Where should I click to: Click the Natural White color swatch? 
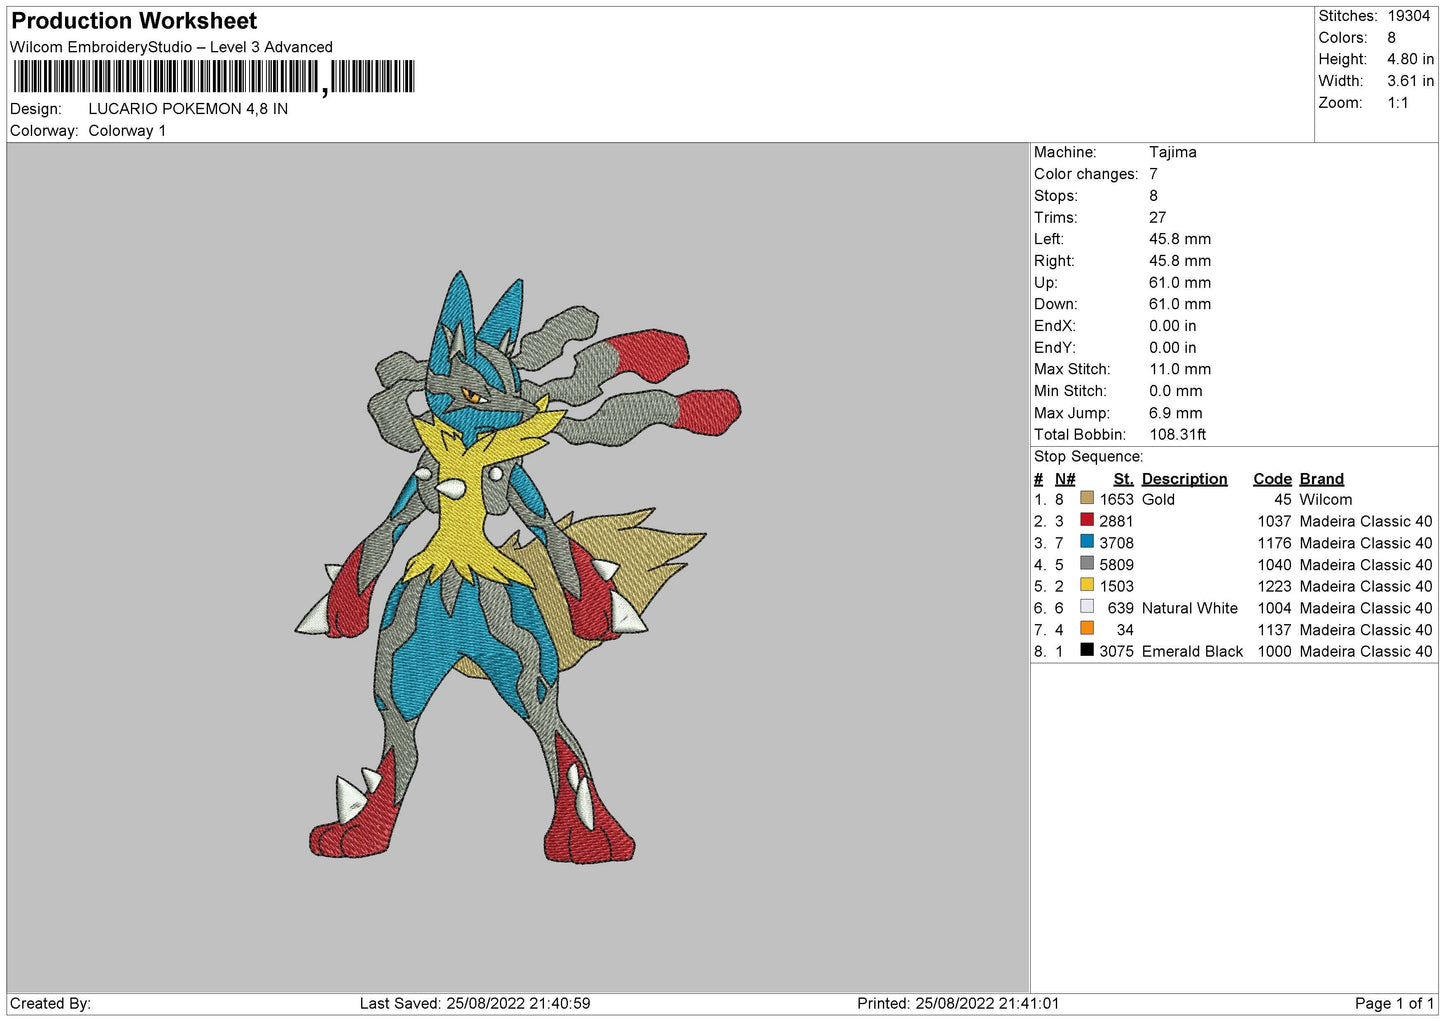pyautogui.click(x=1086, y=607)
